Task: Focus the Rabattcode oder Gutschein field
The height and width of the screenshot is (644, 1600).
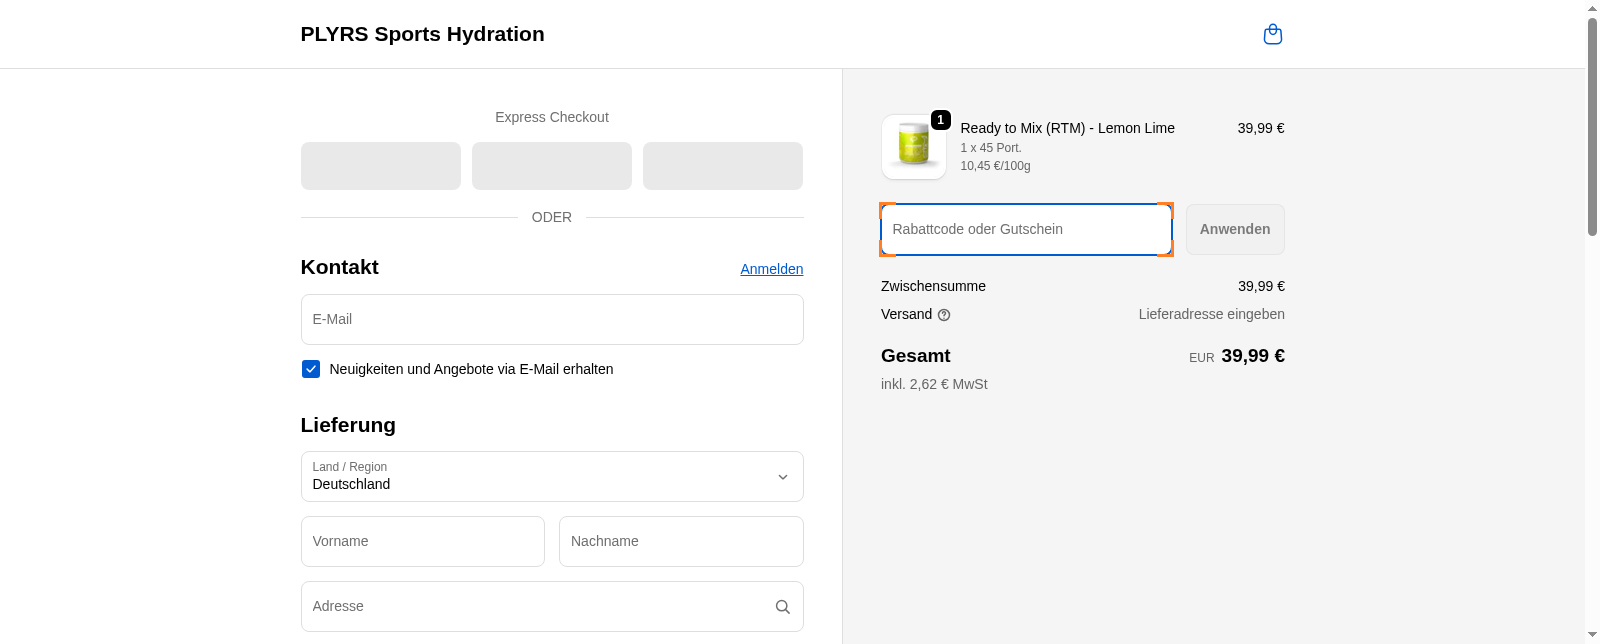Action: click(x=1025, y=230)
